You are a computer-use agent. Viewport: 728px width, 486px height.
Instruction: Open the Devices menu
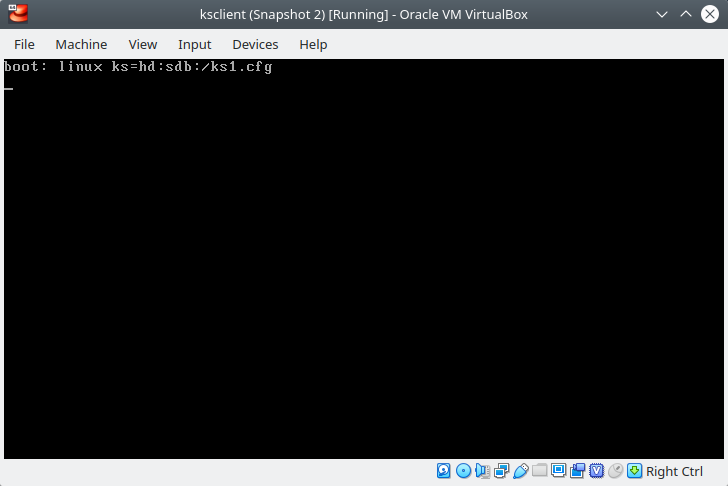pos(255,45)
